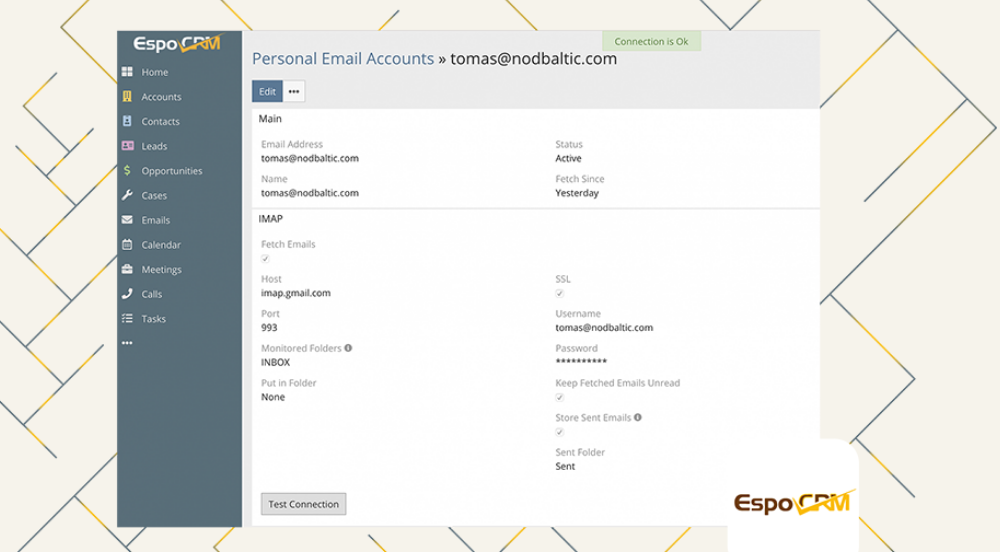Click the Fetch Since value Yesterday
The height and width of the screenshot is (552, 1000).
click(577, 192)
